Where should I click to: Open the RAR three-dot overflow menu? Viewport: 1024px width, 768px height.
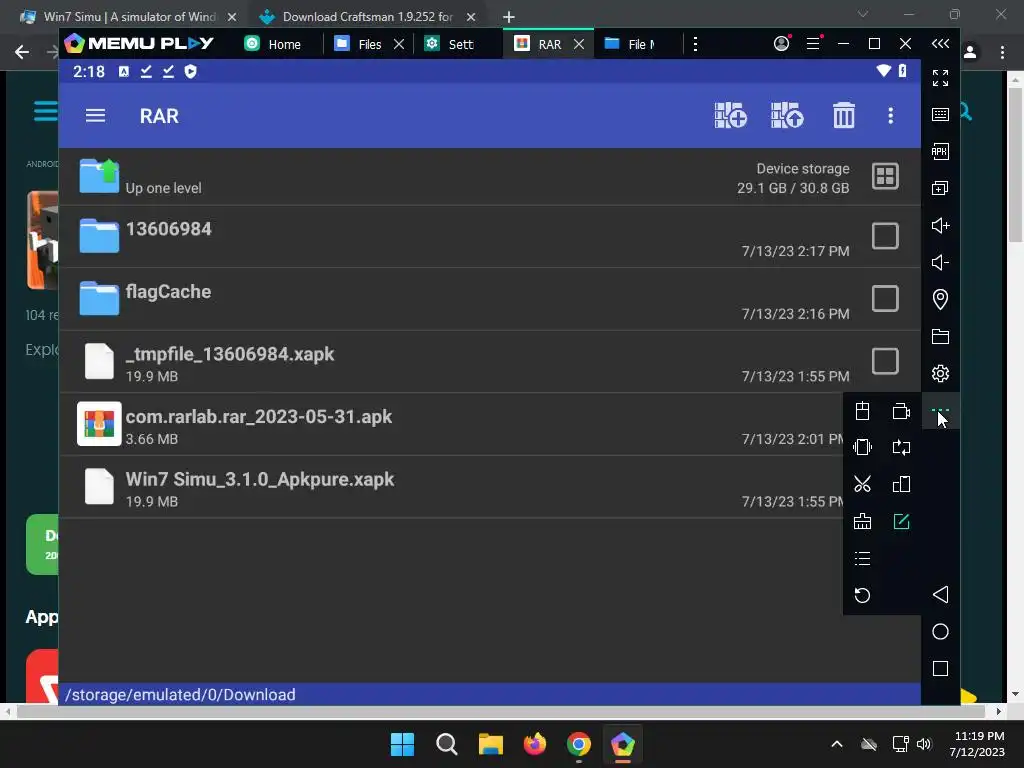891,116
